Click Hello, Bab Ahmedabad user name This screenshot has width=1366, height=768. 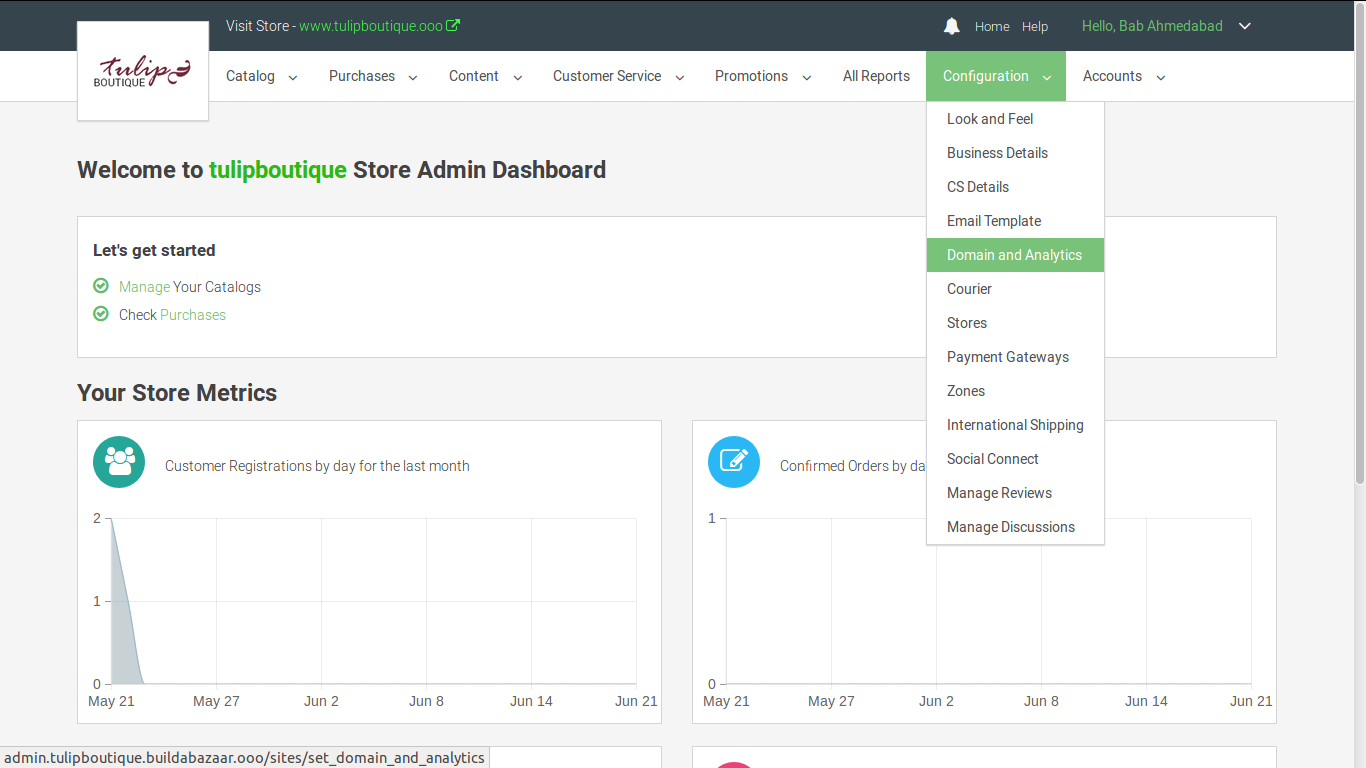click(x=1152, y=26)
